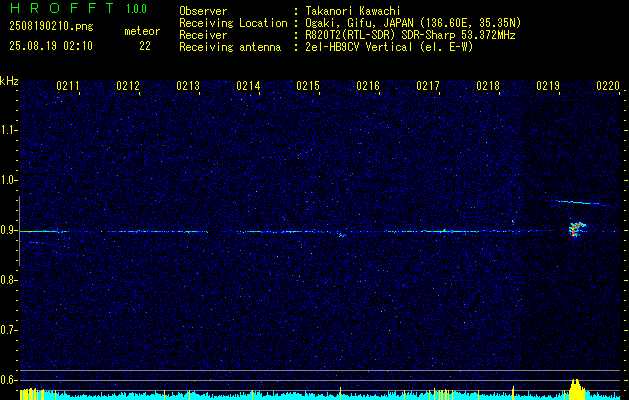
Task: Click the date stamp 25.08.19 02:10
Action: pos(51,46)
